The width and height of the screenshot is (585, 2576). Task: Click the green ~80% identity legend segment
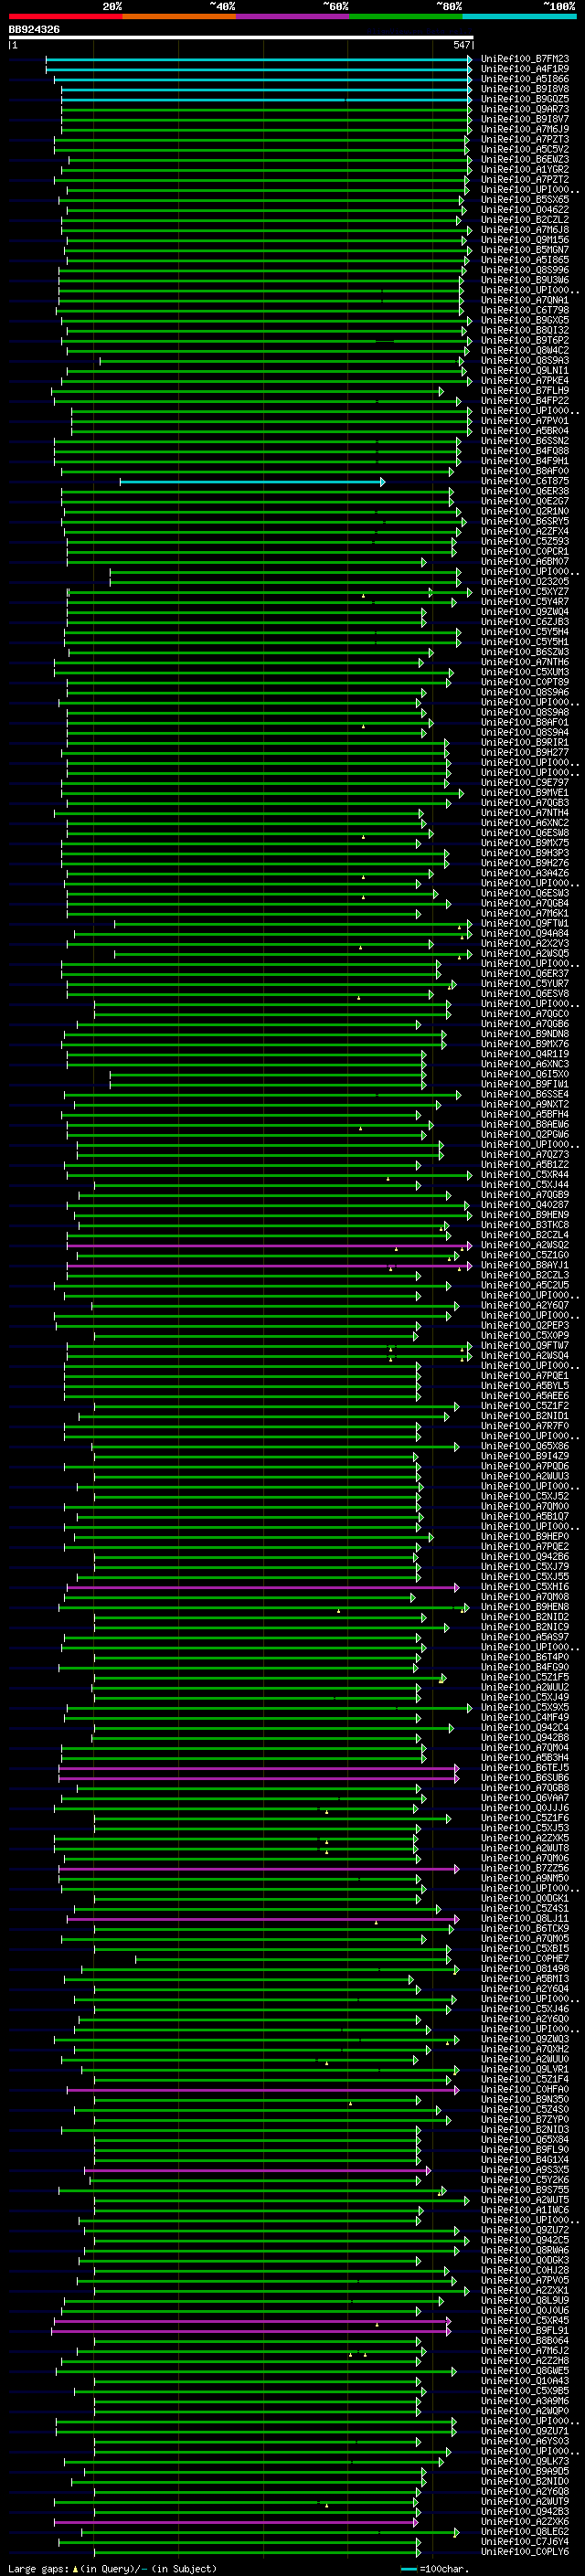pos(406,16)
